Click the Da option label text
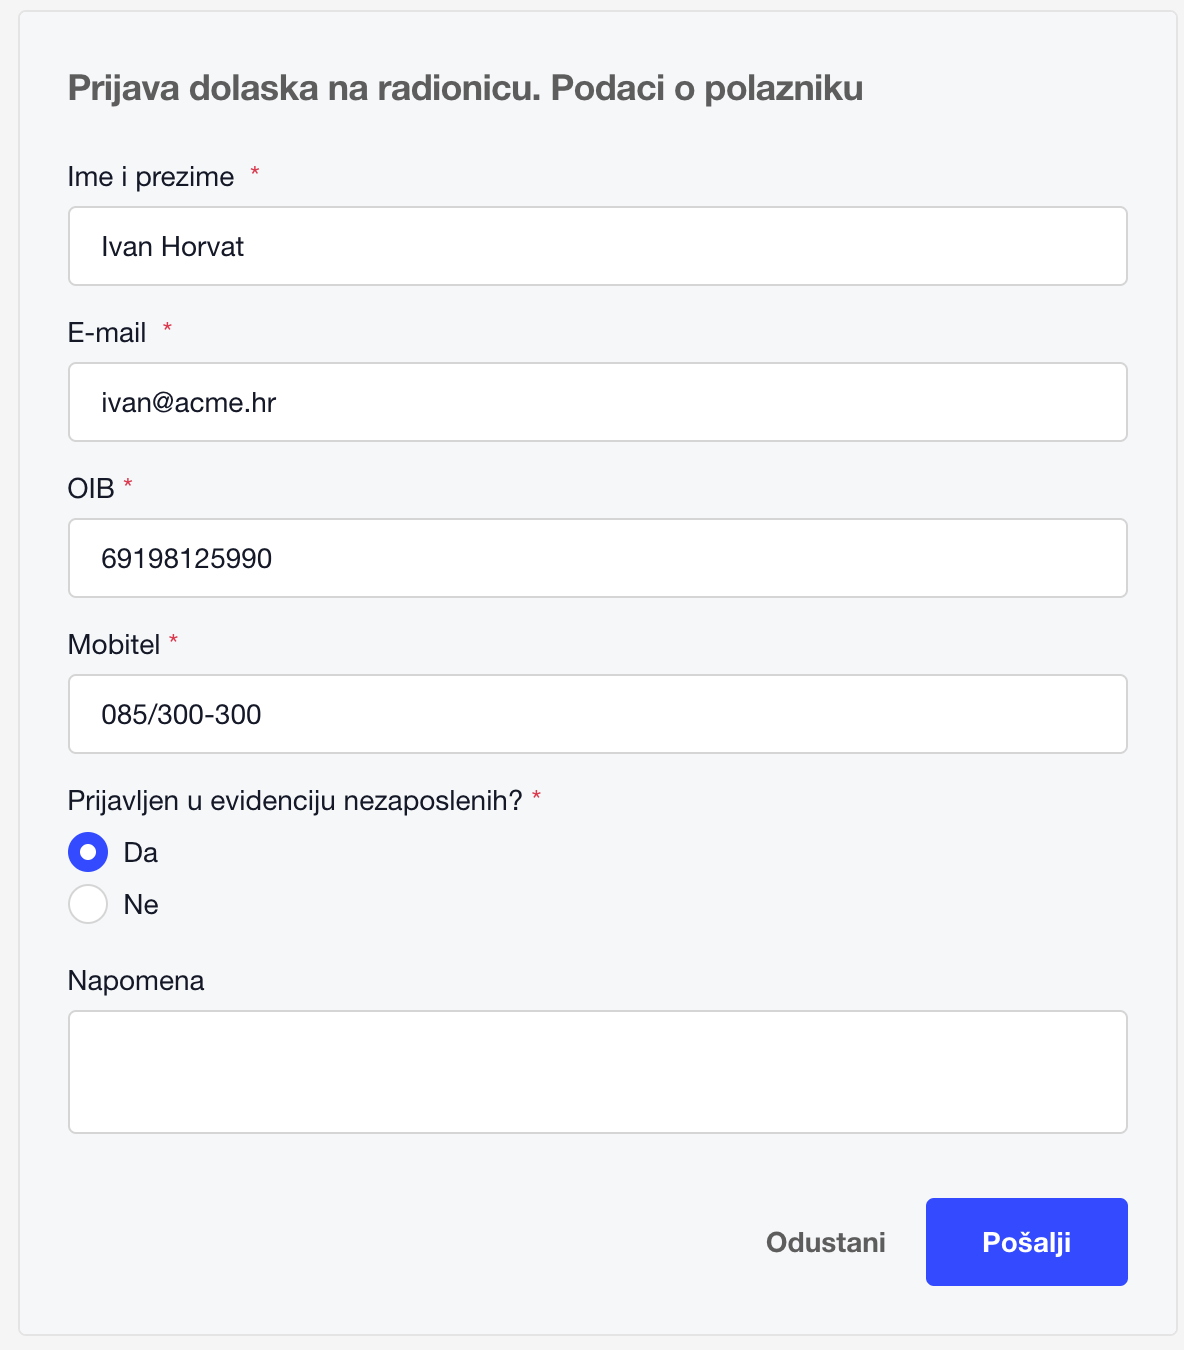This screenshot has width=1184, height=1350. point(141,853)
